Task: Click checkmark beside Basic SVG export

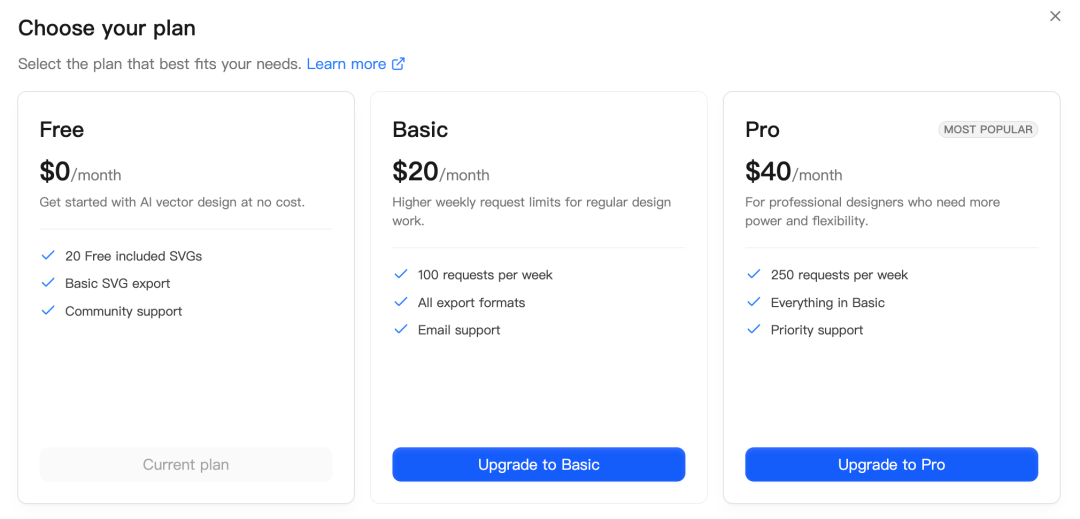Action: tap(48, 283)
